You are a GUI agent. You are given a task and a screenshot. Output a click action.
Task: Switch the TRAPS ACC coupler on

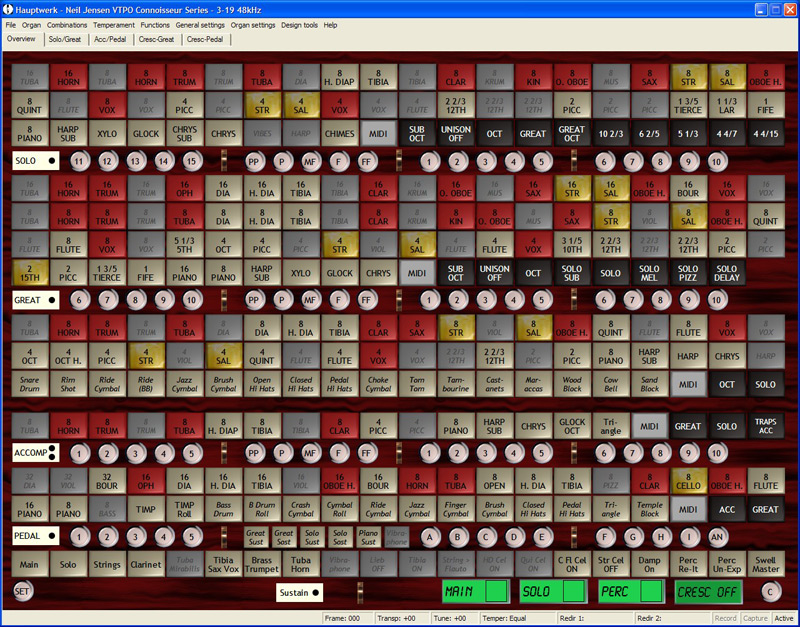tap(765, 425)
